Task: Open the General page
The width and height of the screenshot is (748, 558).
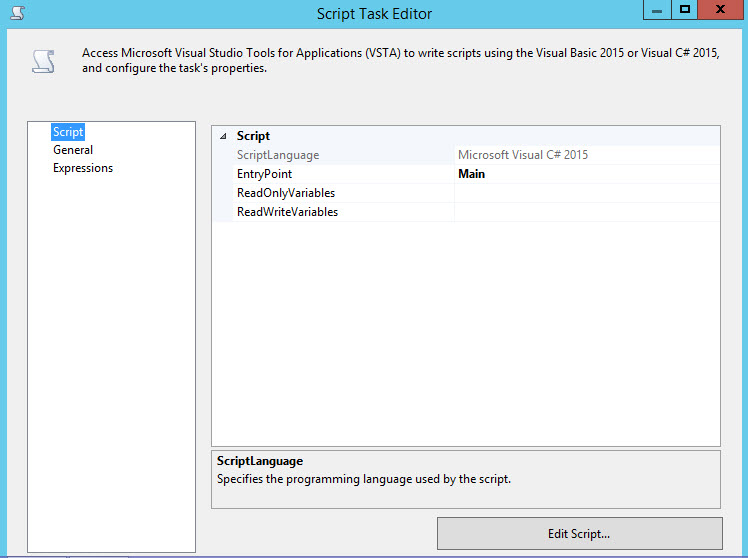Action: point(73,150)
